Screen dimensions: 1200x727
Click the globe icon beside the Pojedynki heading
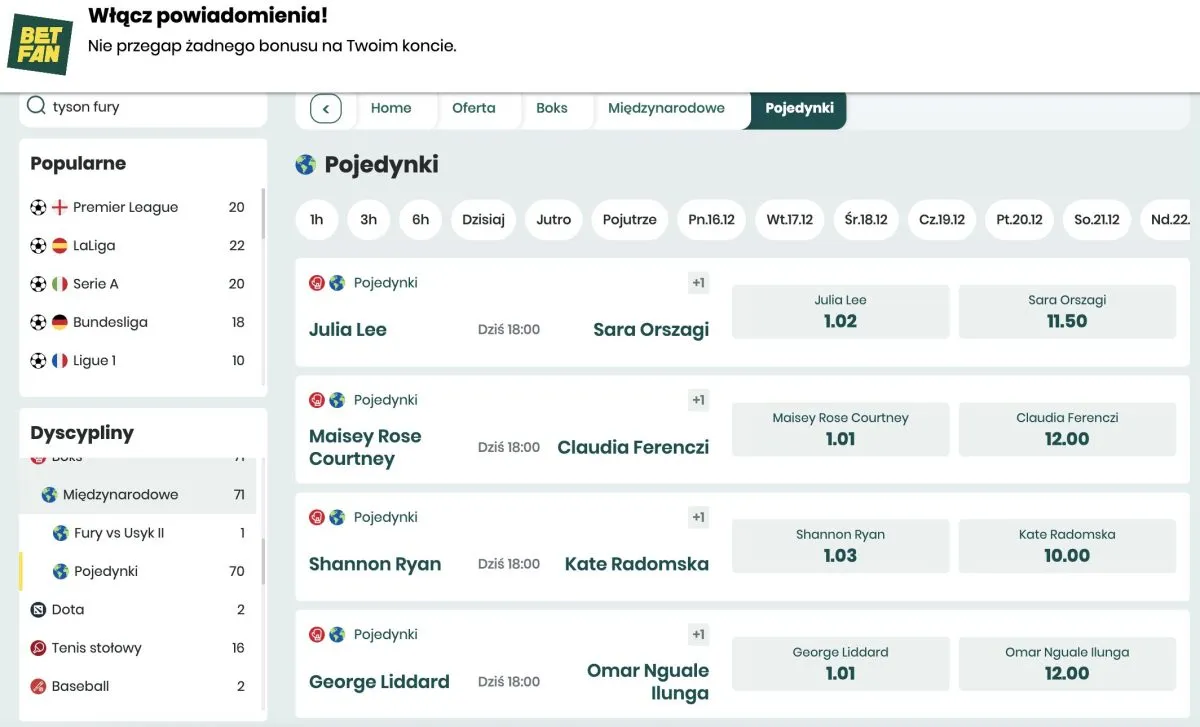(306, 165)
